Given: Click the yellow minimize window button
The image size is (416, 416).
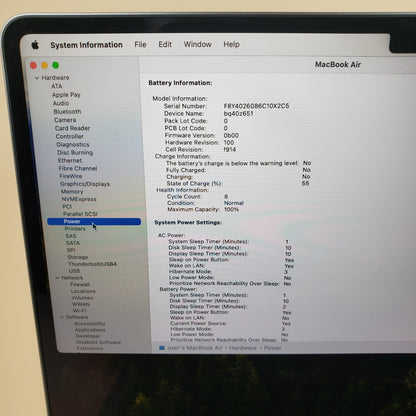Looking at the screenshot, I should [44, 65].
